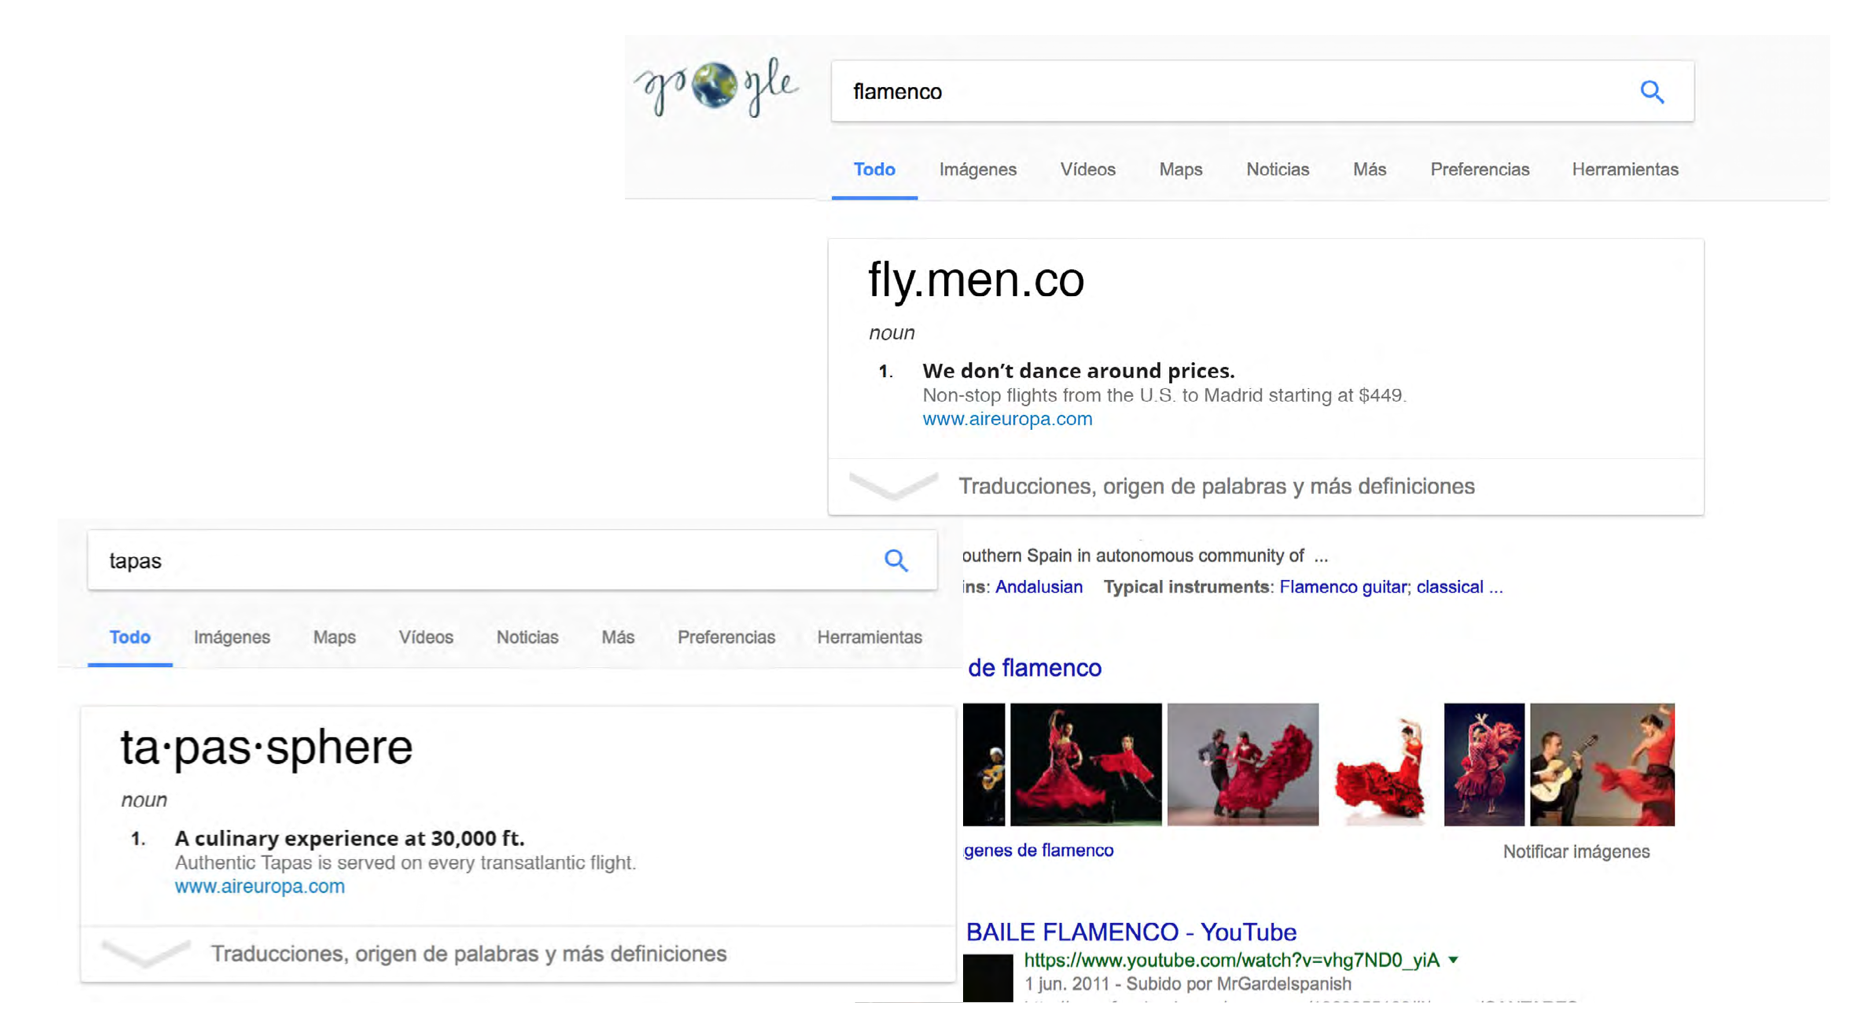Image resolution: width=1862 pixels, height=1016 pixels.
Task: Open Maps tab in flamenco search
Action: pyautogui.click(x=1181, y=169)
